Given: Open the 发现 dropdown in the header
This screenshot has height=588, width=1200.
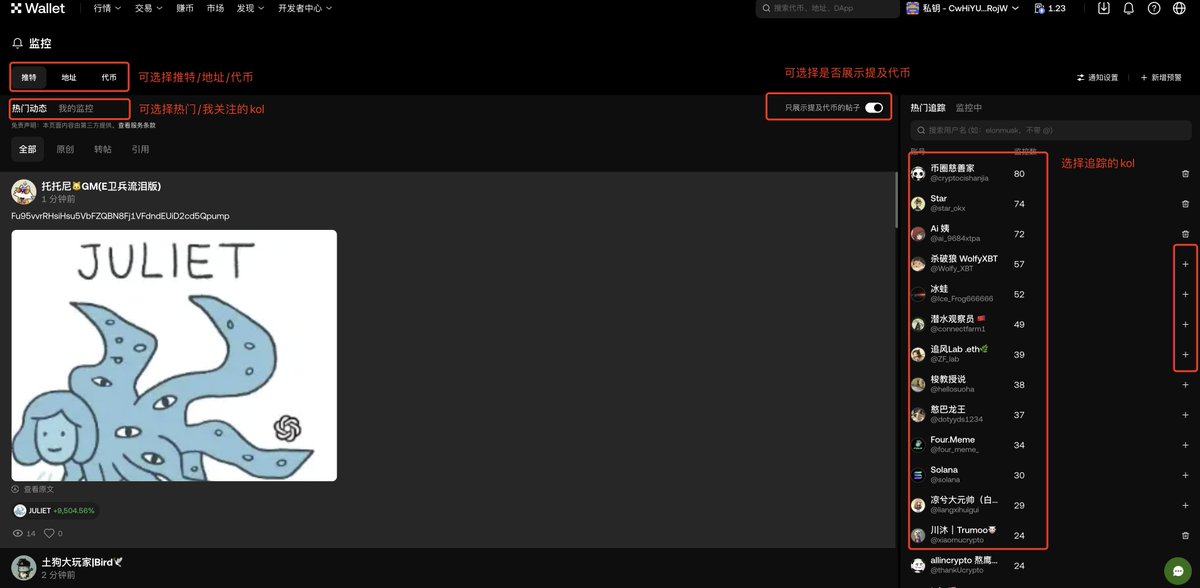Looking at the screenshot, I should tap(251, 8).
